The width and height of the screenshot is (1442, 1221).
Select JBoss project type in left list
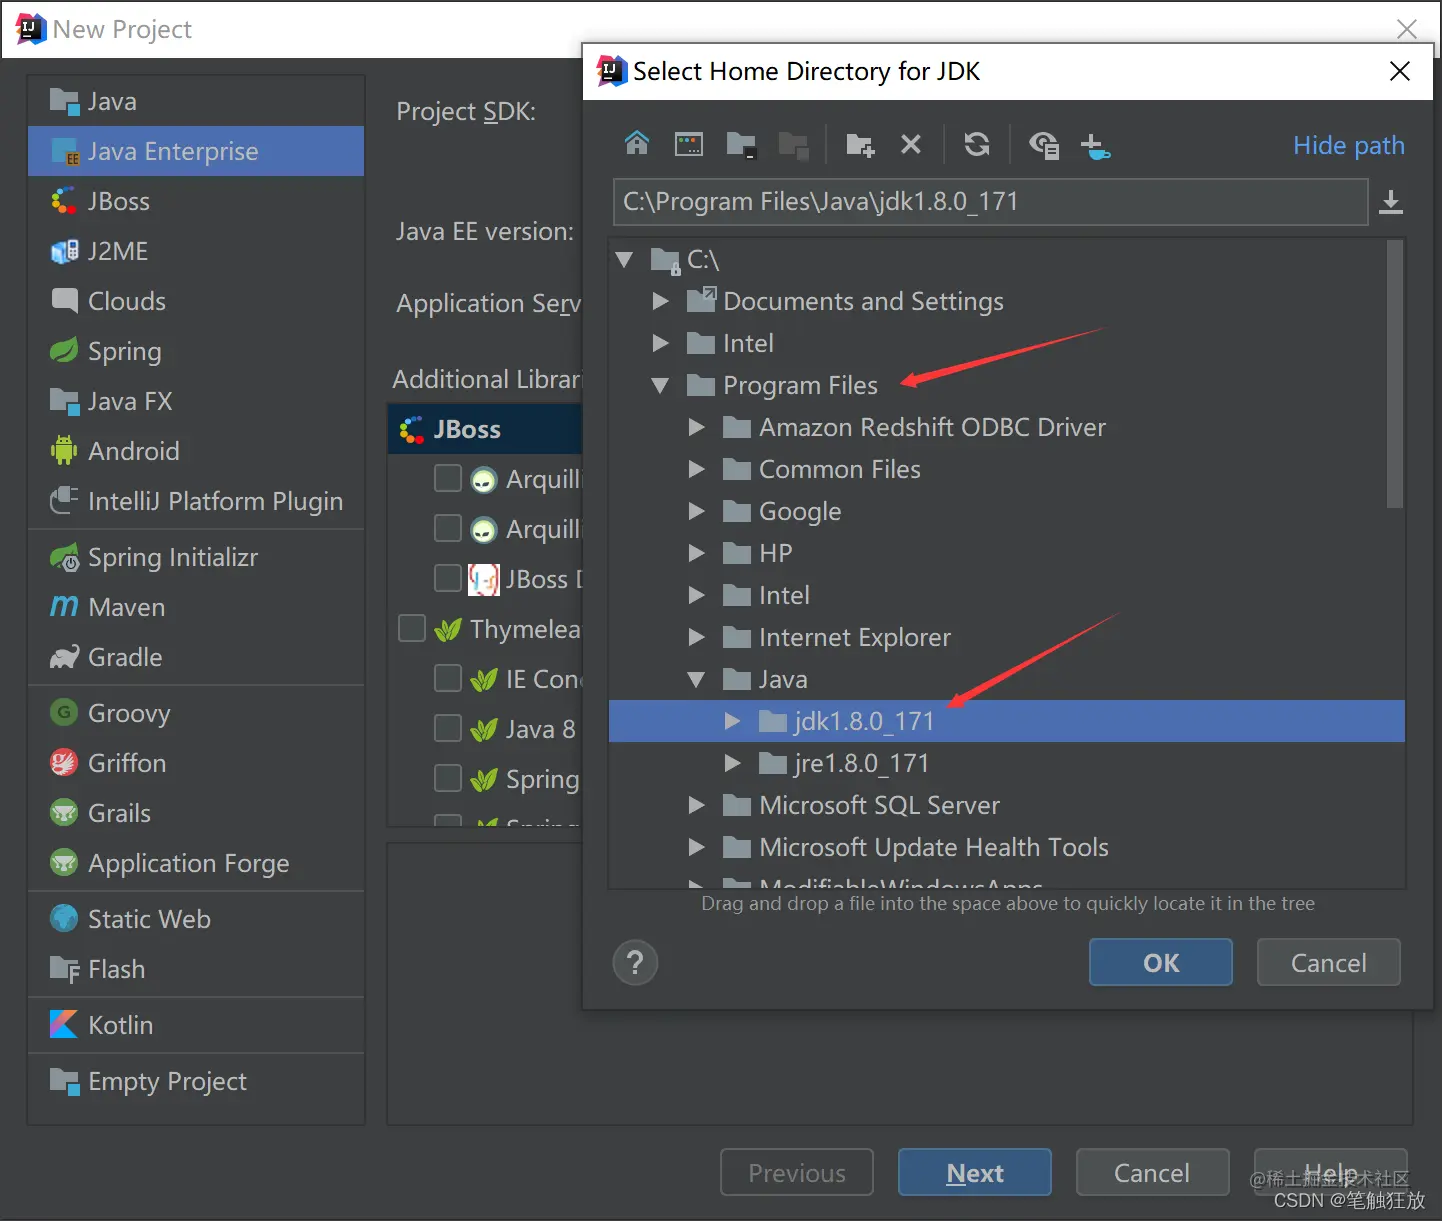(196, 201)
